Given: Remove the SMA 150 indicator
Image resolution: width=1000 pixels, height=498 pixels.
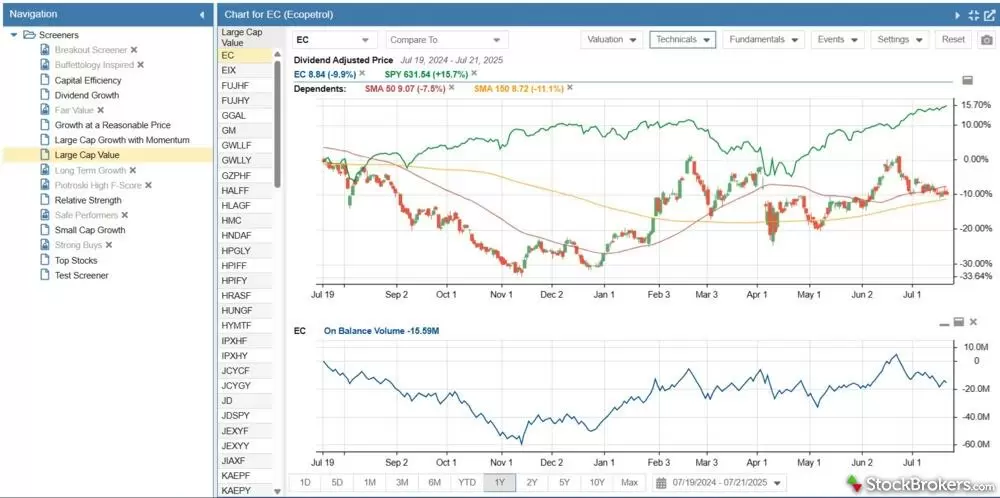Looking at the screenshot, I should [x=570, y=88].
